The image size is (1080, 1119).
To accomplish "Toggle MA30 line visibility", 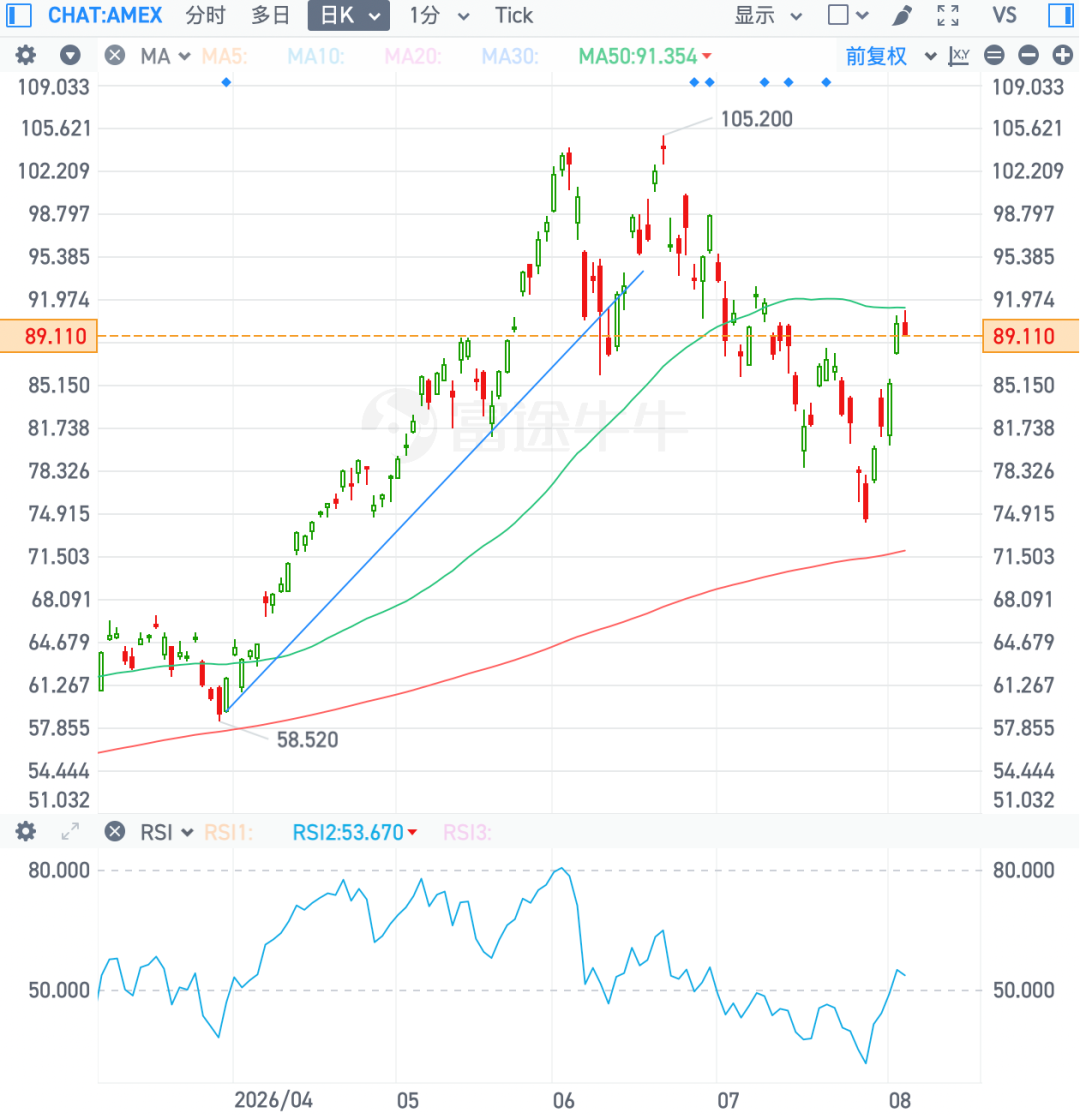I will tap(510, 56).
